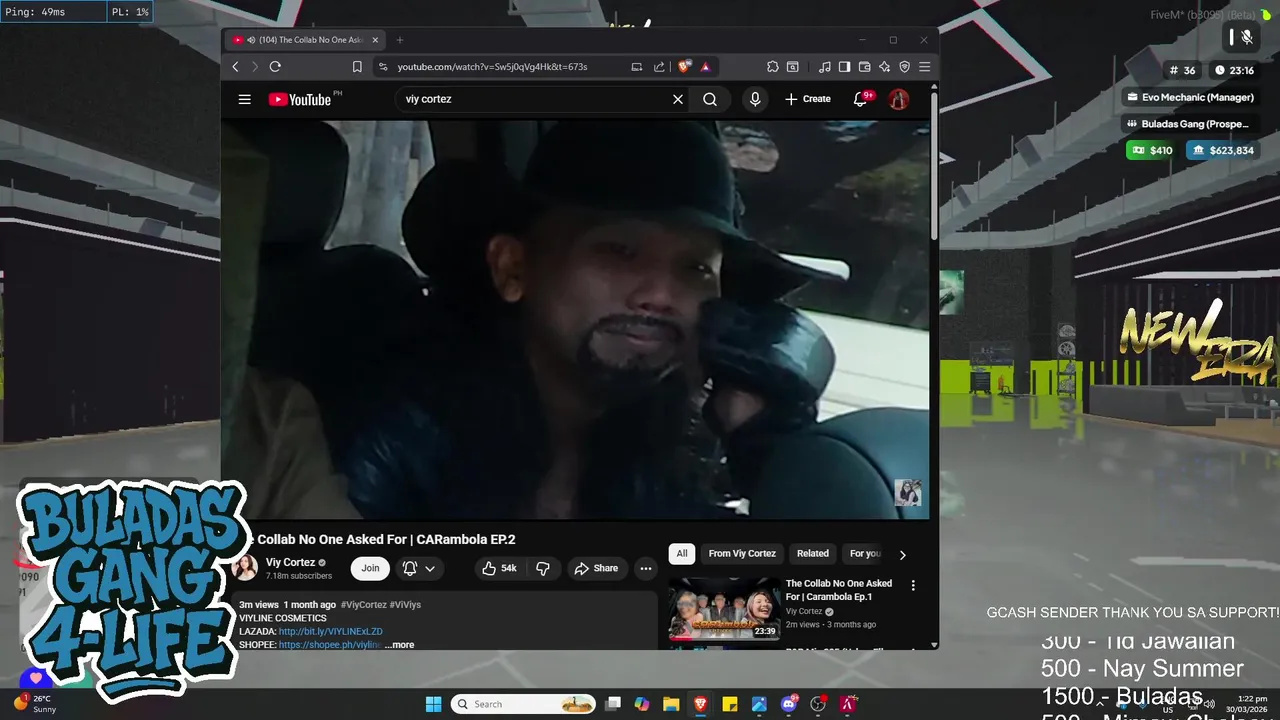This screenshot has width=1280, height=720.
Task: Mute the YouTube tab via speaker icon
Action: tap(252, 40)
